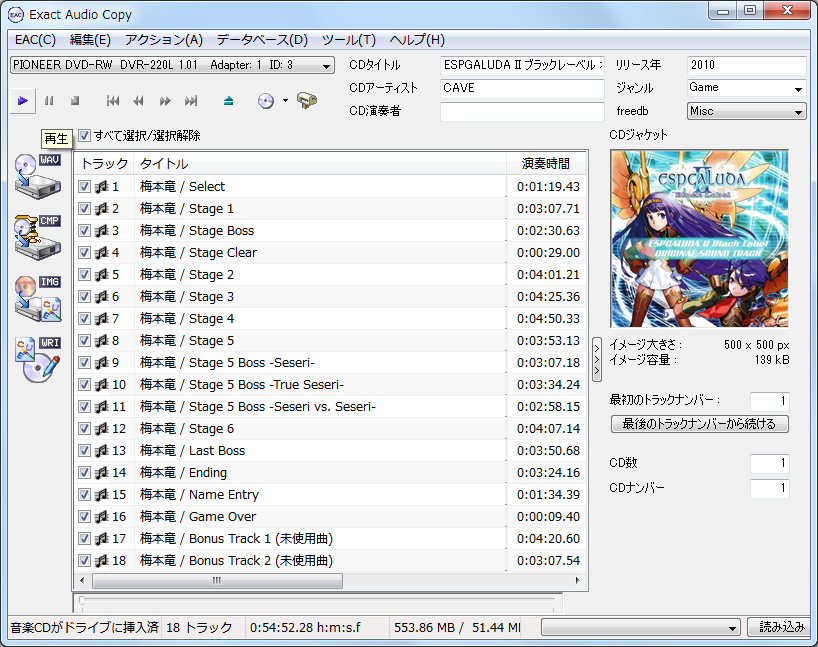The image size is (818, 647).
Task: Click the music note icon of track 12
Action: coord(102,428)
